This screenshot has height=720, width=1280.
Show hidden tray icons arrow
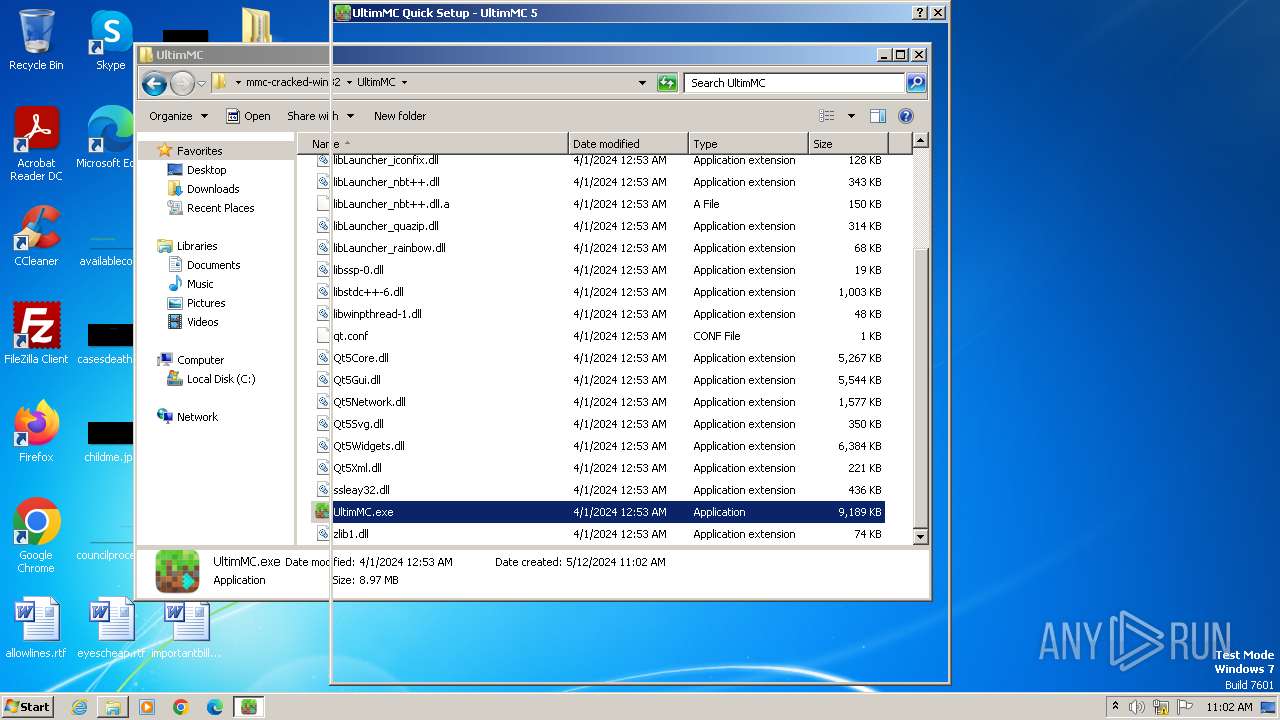tap(1115, 707)
